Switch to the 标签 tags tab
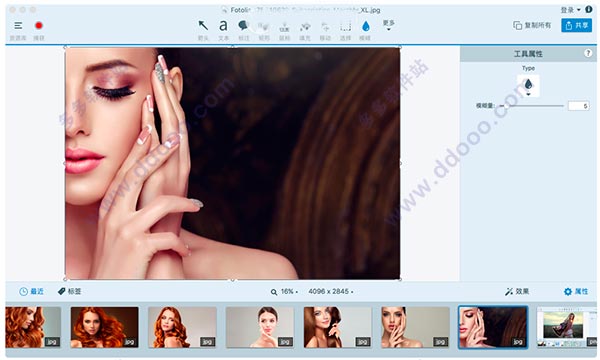Screen dimensions: 600x360 [69, 292]
